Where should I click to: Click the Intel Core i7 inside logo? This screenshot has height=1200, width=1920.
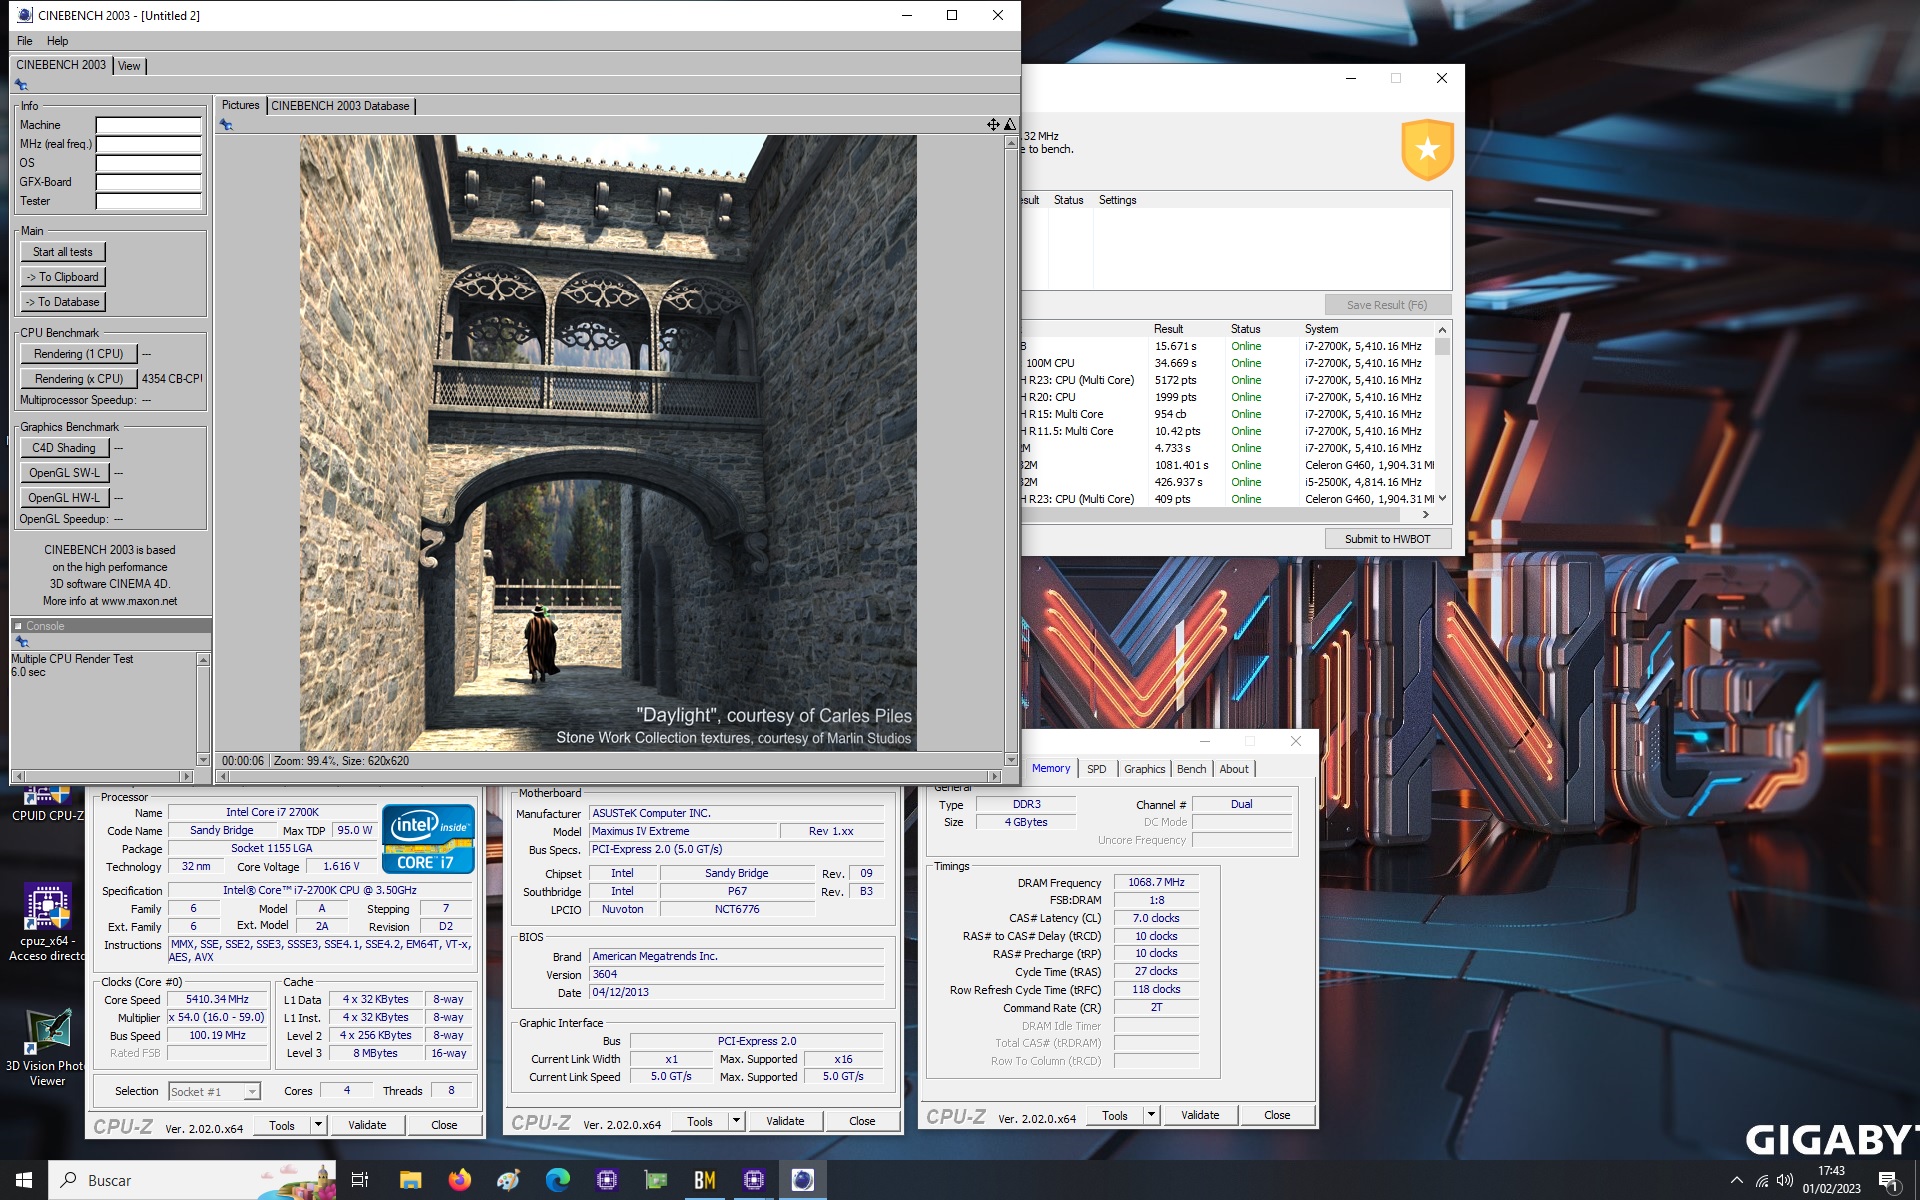(428, 839)
